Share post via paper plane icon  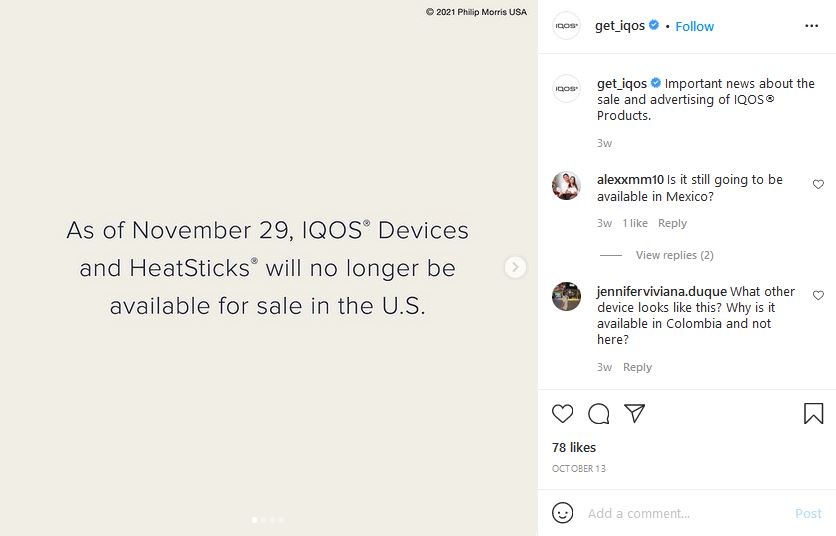634,413
